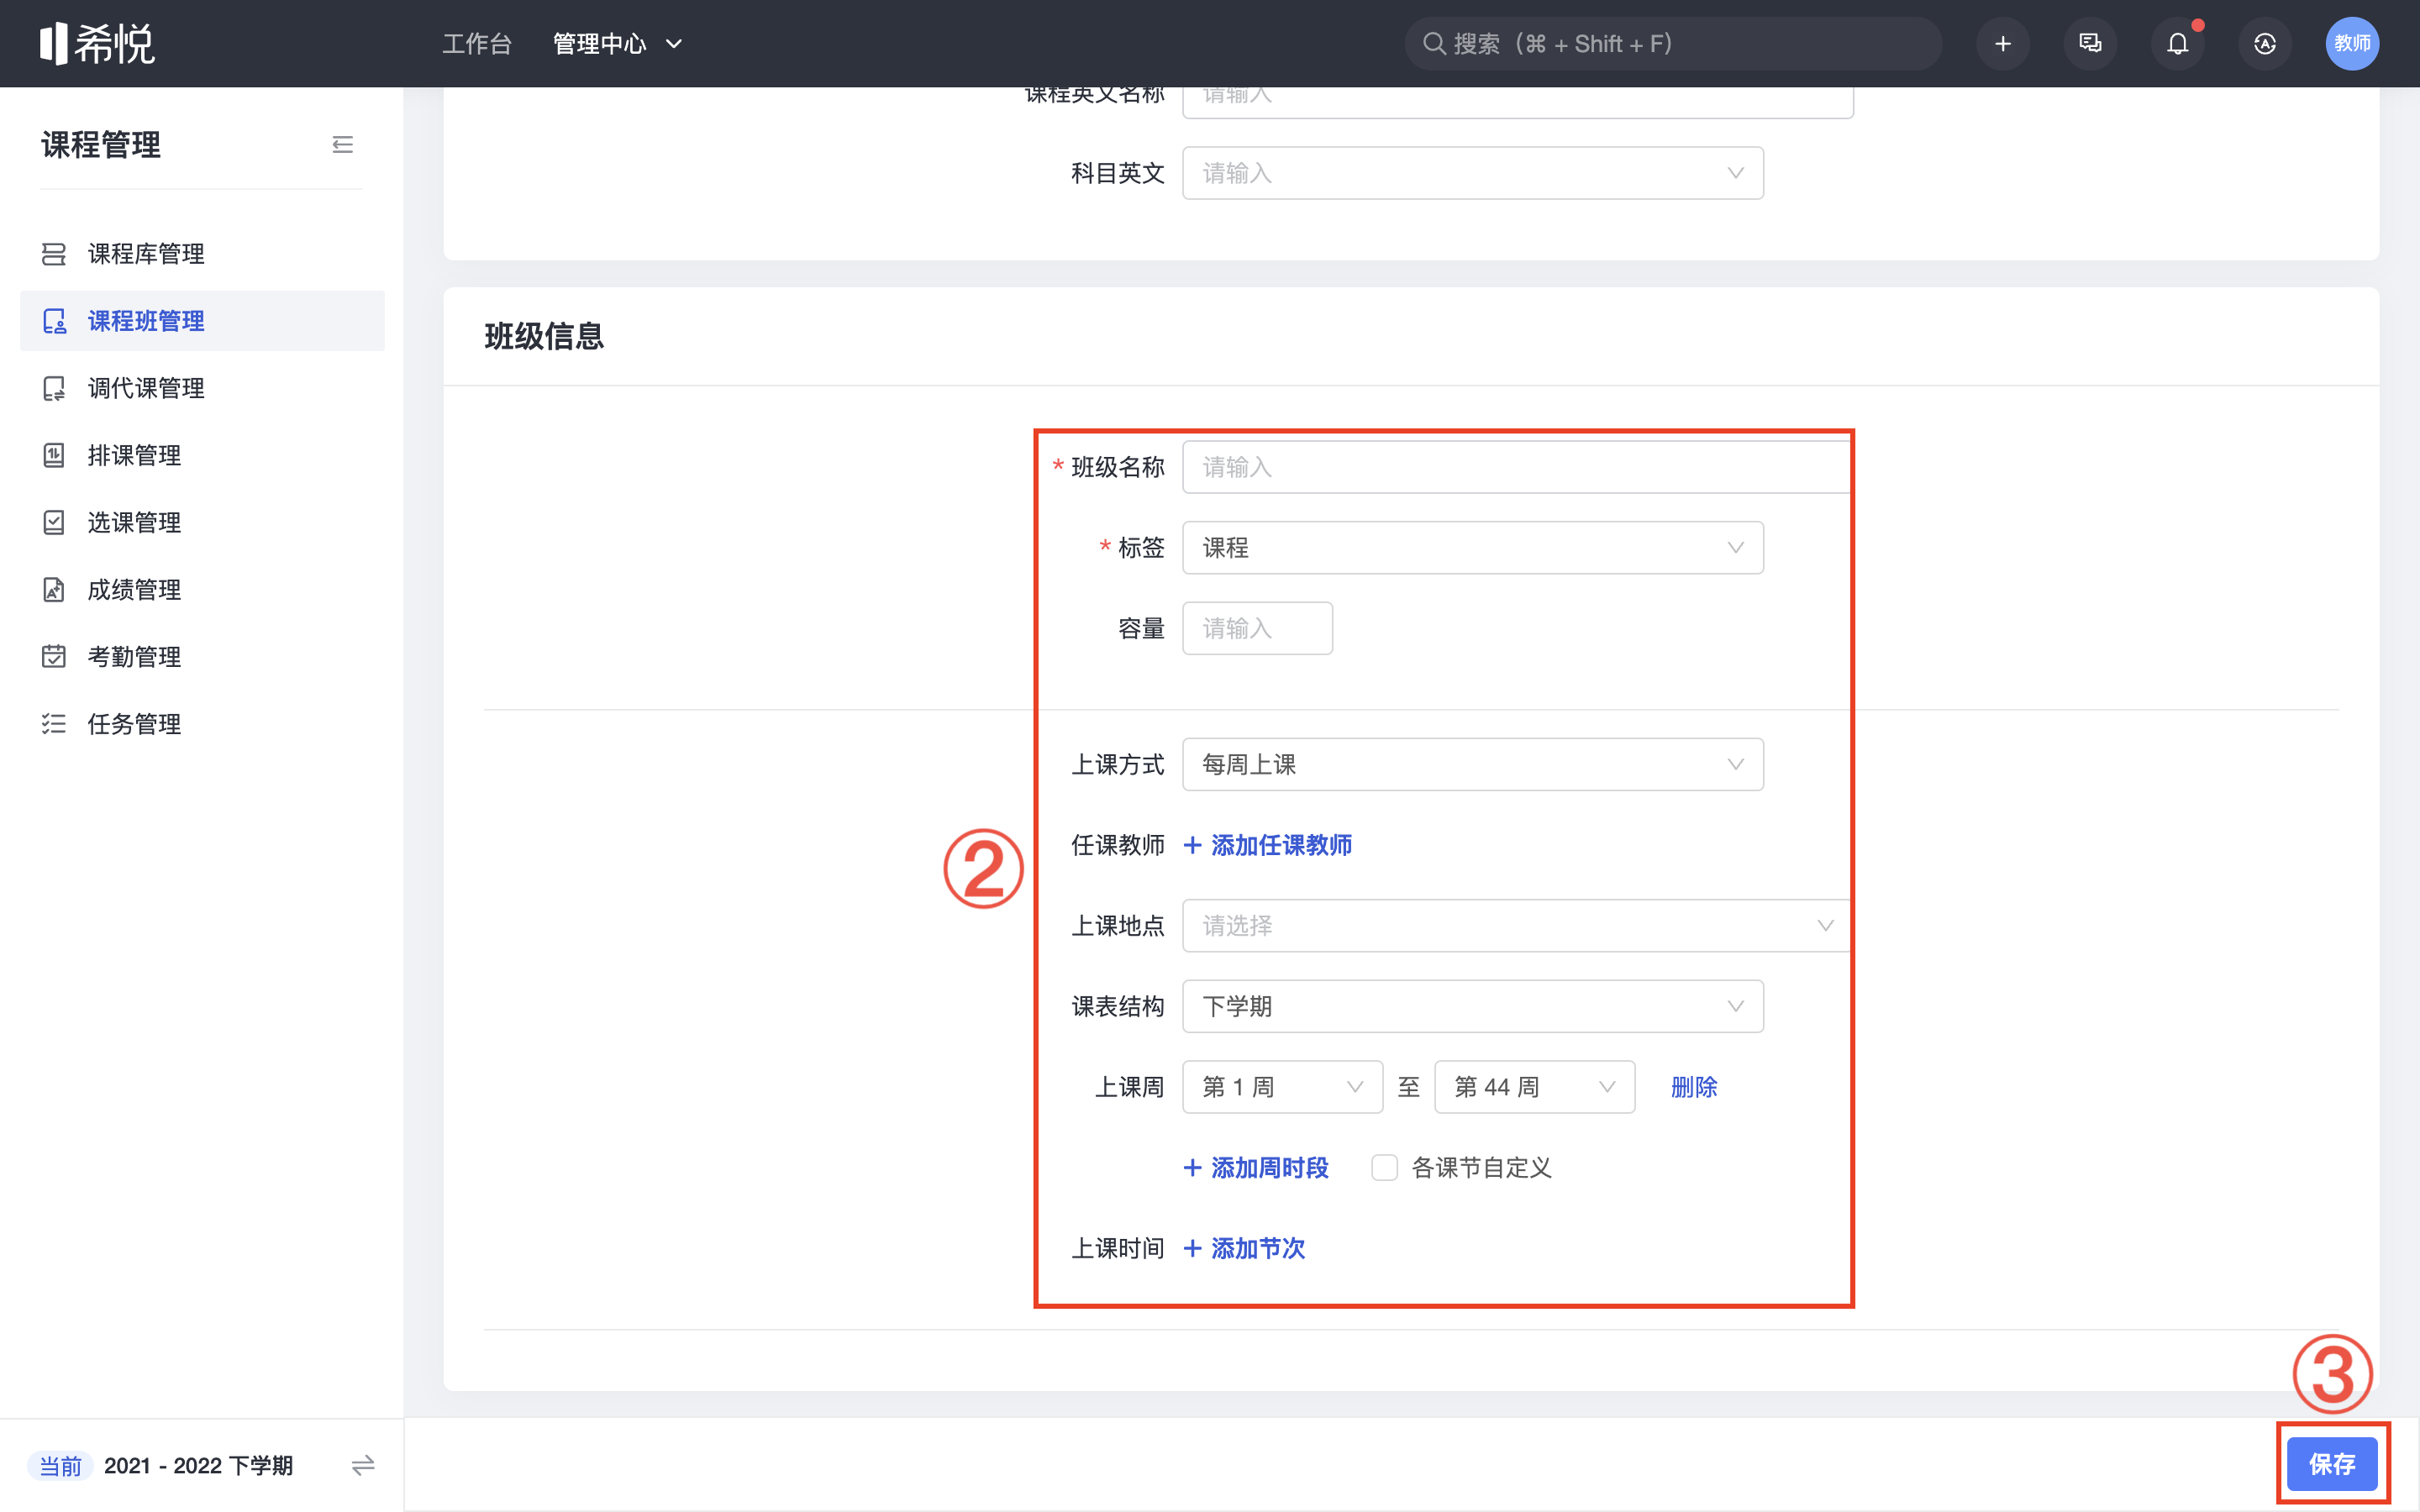
Task: Click the 保存 button
Action: click(2332, 1464)
